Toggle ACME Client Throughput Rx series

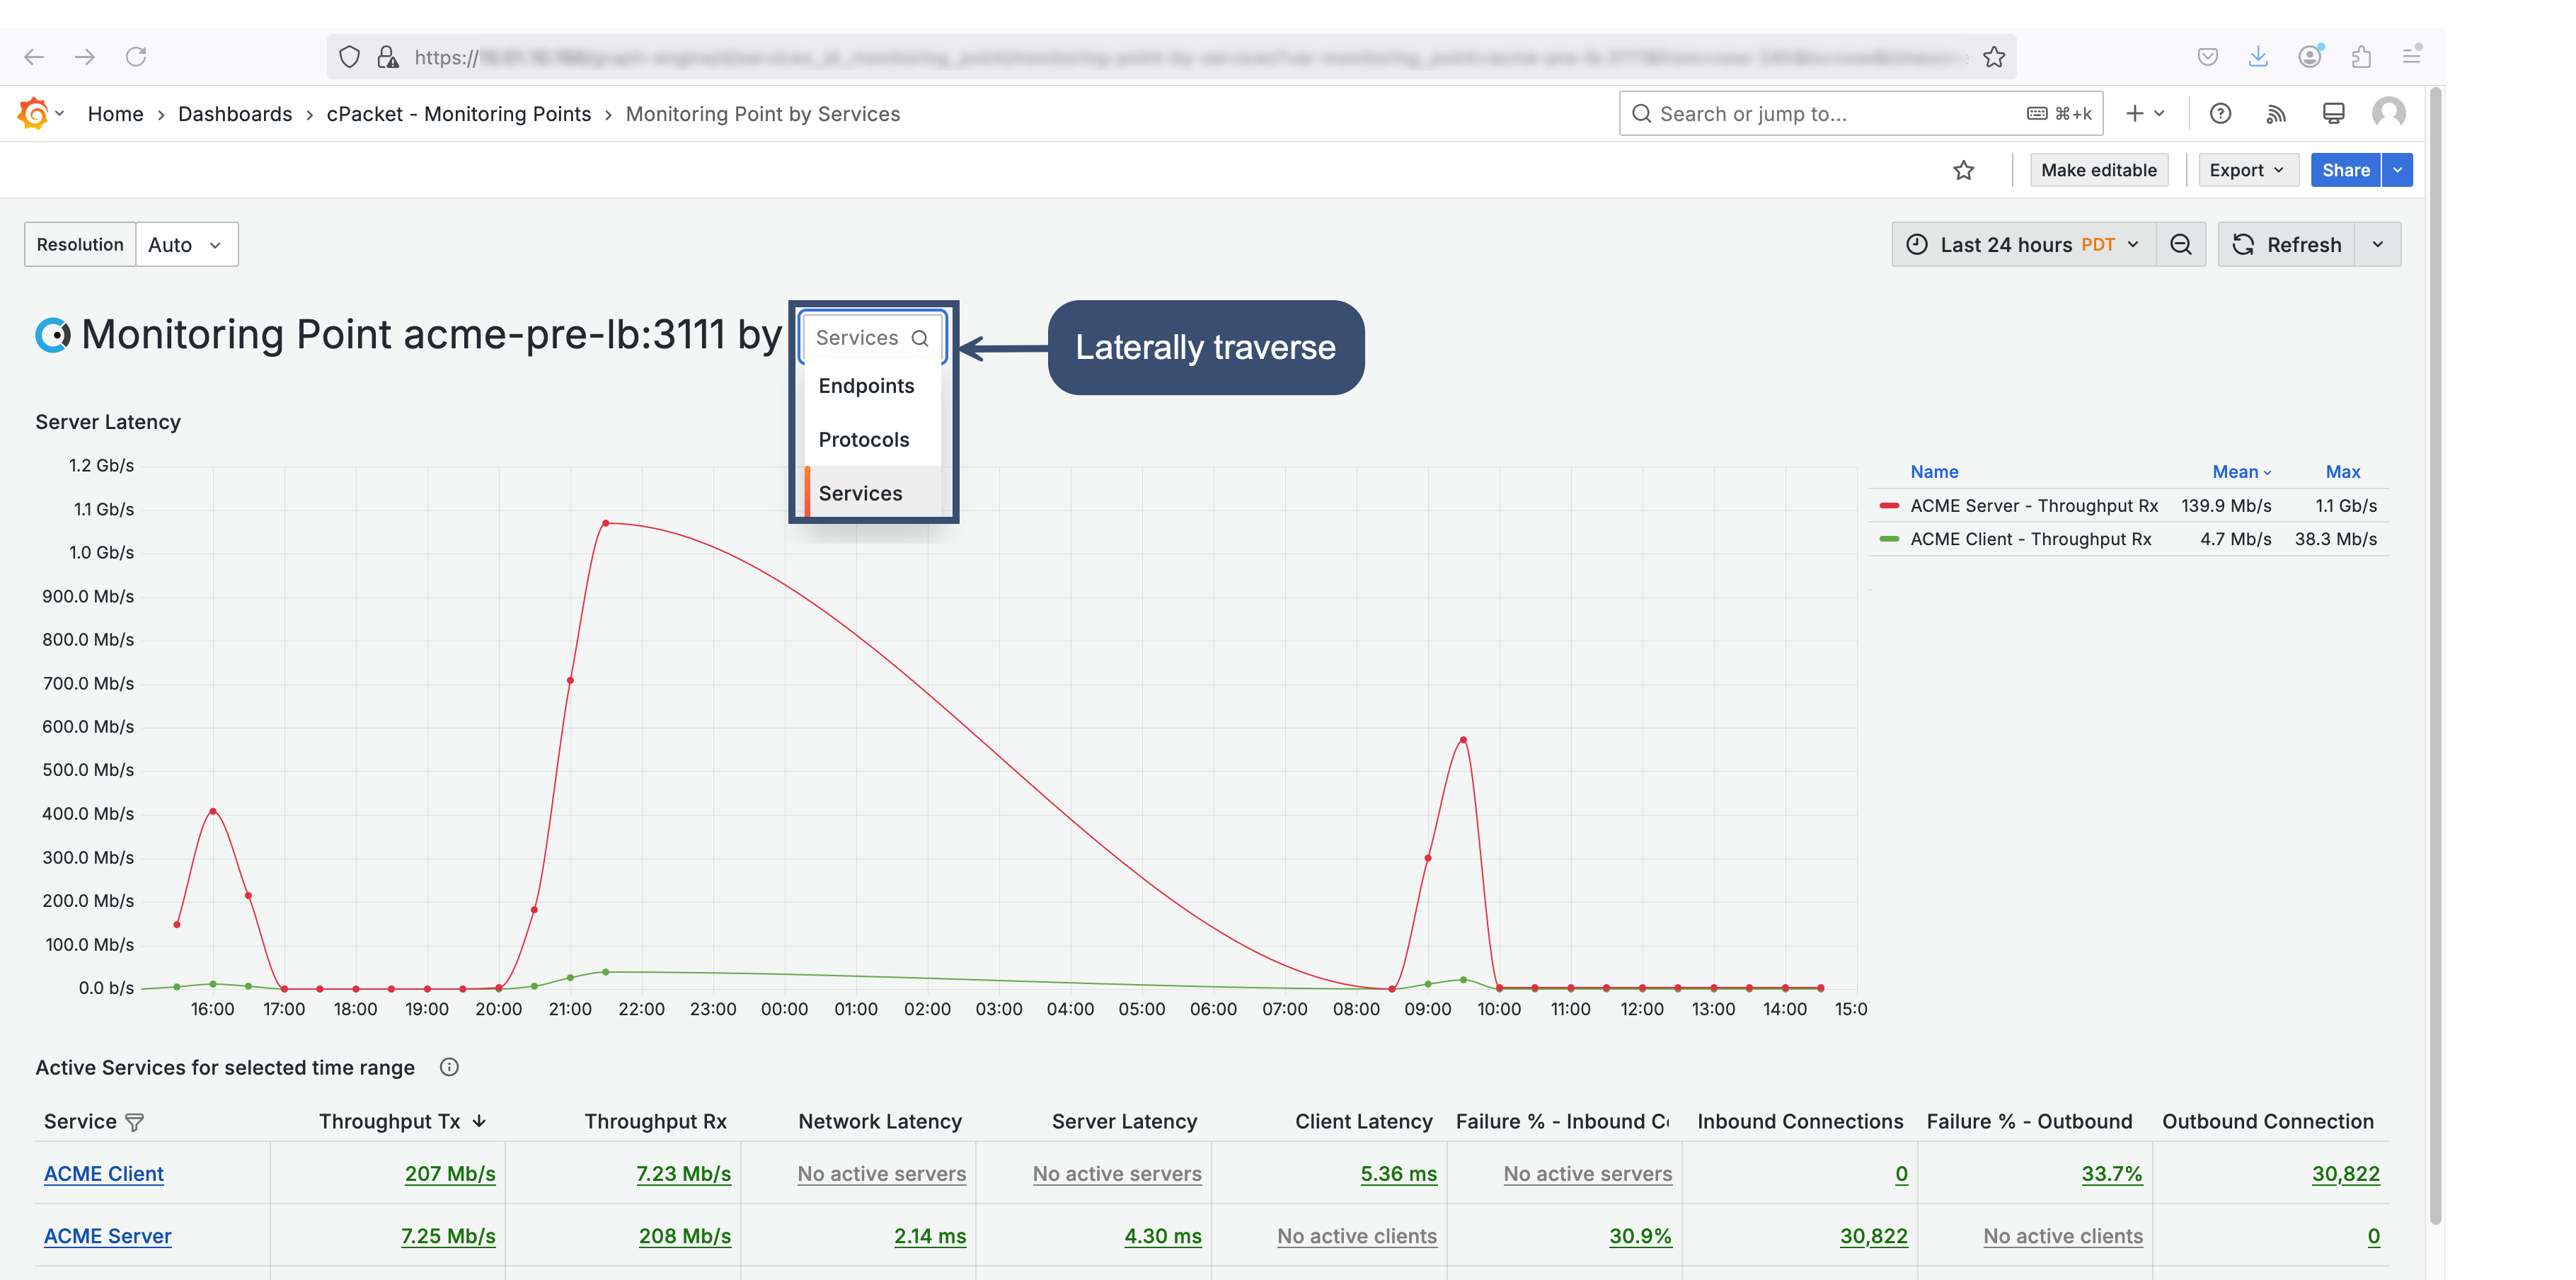[x=2031, y=539]
